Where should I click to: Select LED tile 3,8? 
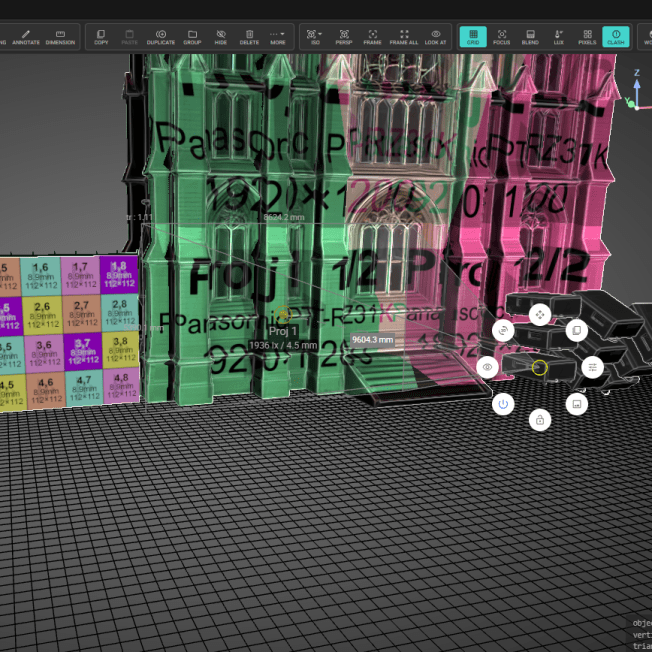[x=121, y=350]
